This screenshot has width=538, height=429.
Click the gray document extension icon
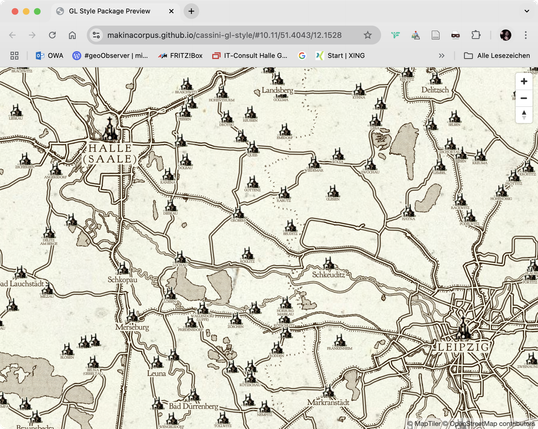(435, 35)
